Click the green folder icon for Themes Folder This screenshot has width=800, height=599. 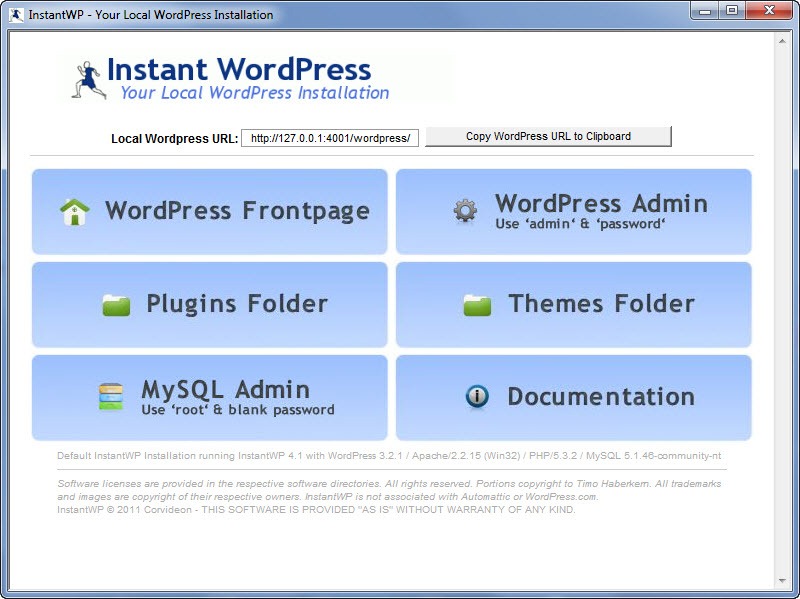(477, 305)
